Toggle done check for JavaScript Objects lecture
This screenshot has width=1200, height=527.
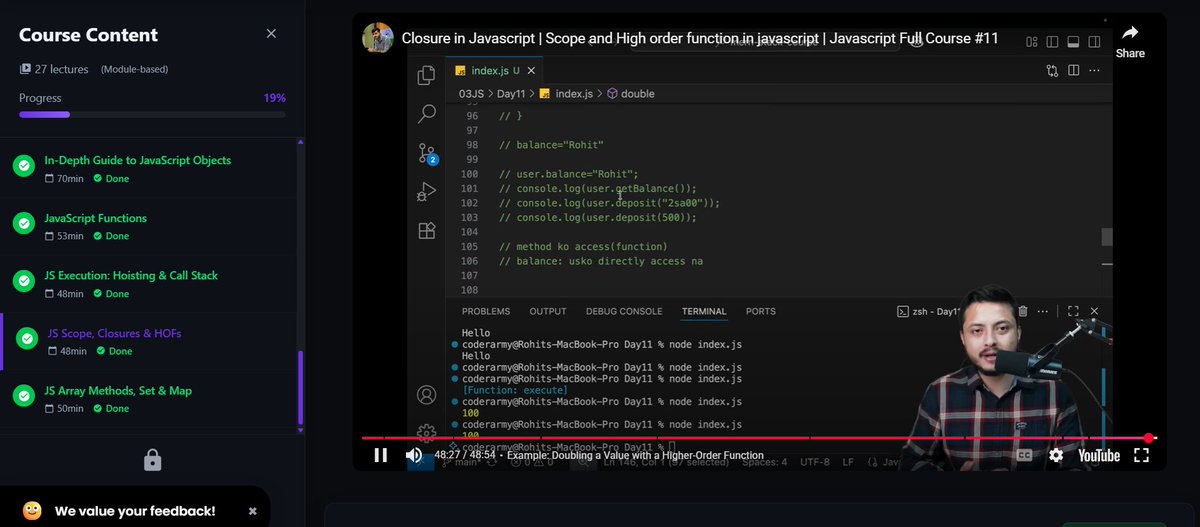click(x=24, y=167)
